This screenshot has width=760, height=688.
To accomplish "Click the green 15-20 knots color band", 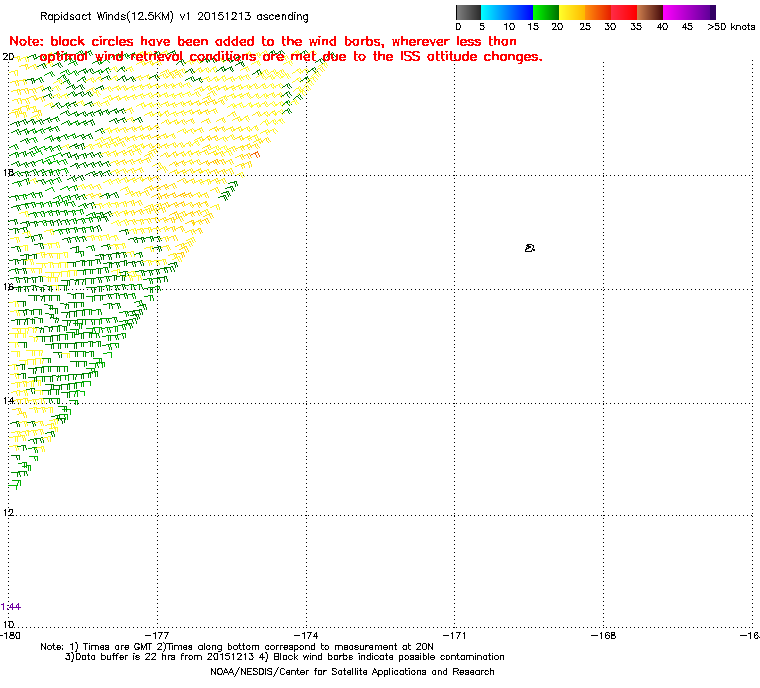I will [546, 12].
